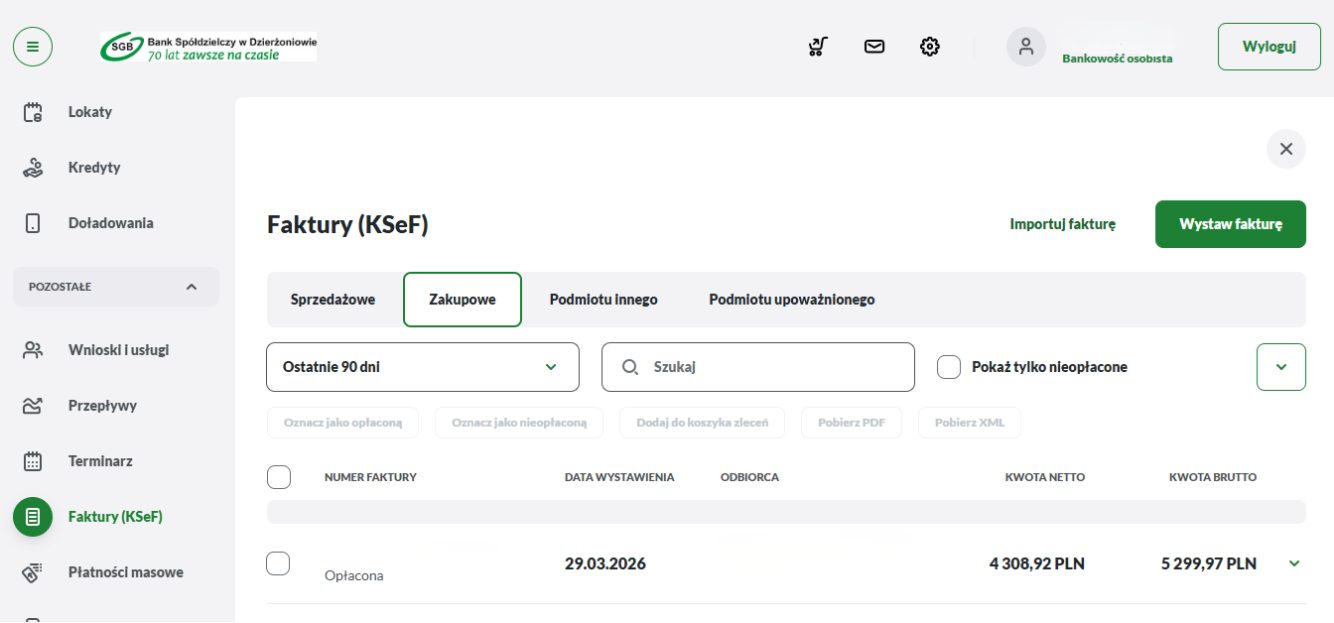Image resolution: width=1334 pixels, height=623 pixels.
Task: Open the orders basket cart icon
Action: click(818, 47)
